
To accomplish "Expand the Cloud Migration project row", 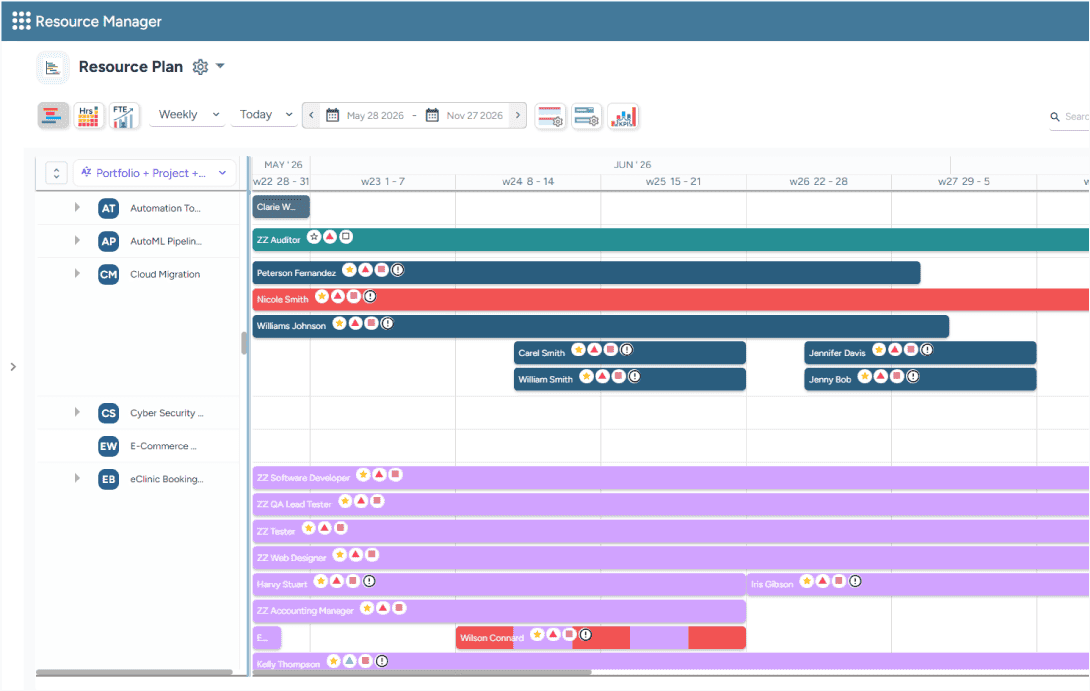I will (77, 273).
